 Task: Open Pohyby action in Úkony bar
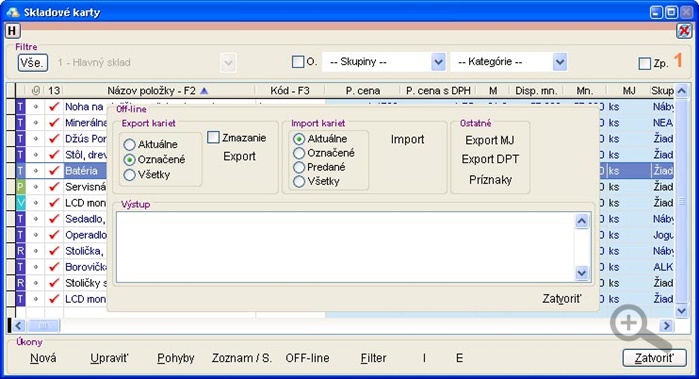click(x=176, y=358)
